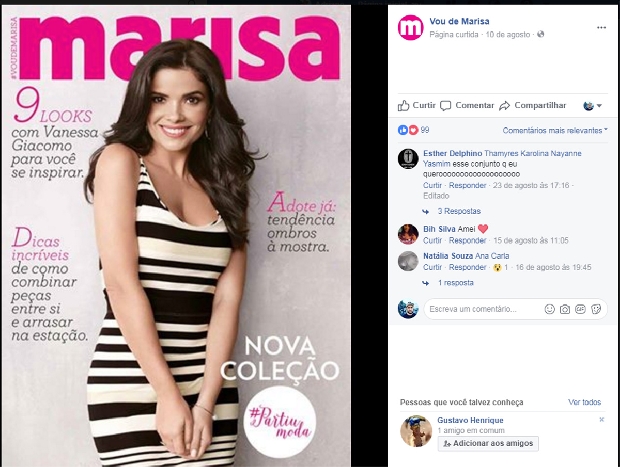The image size is (620, 467).
Task: Click in the Escreva um comentário field
Action: coord(482,309)
